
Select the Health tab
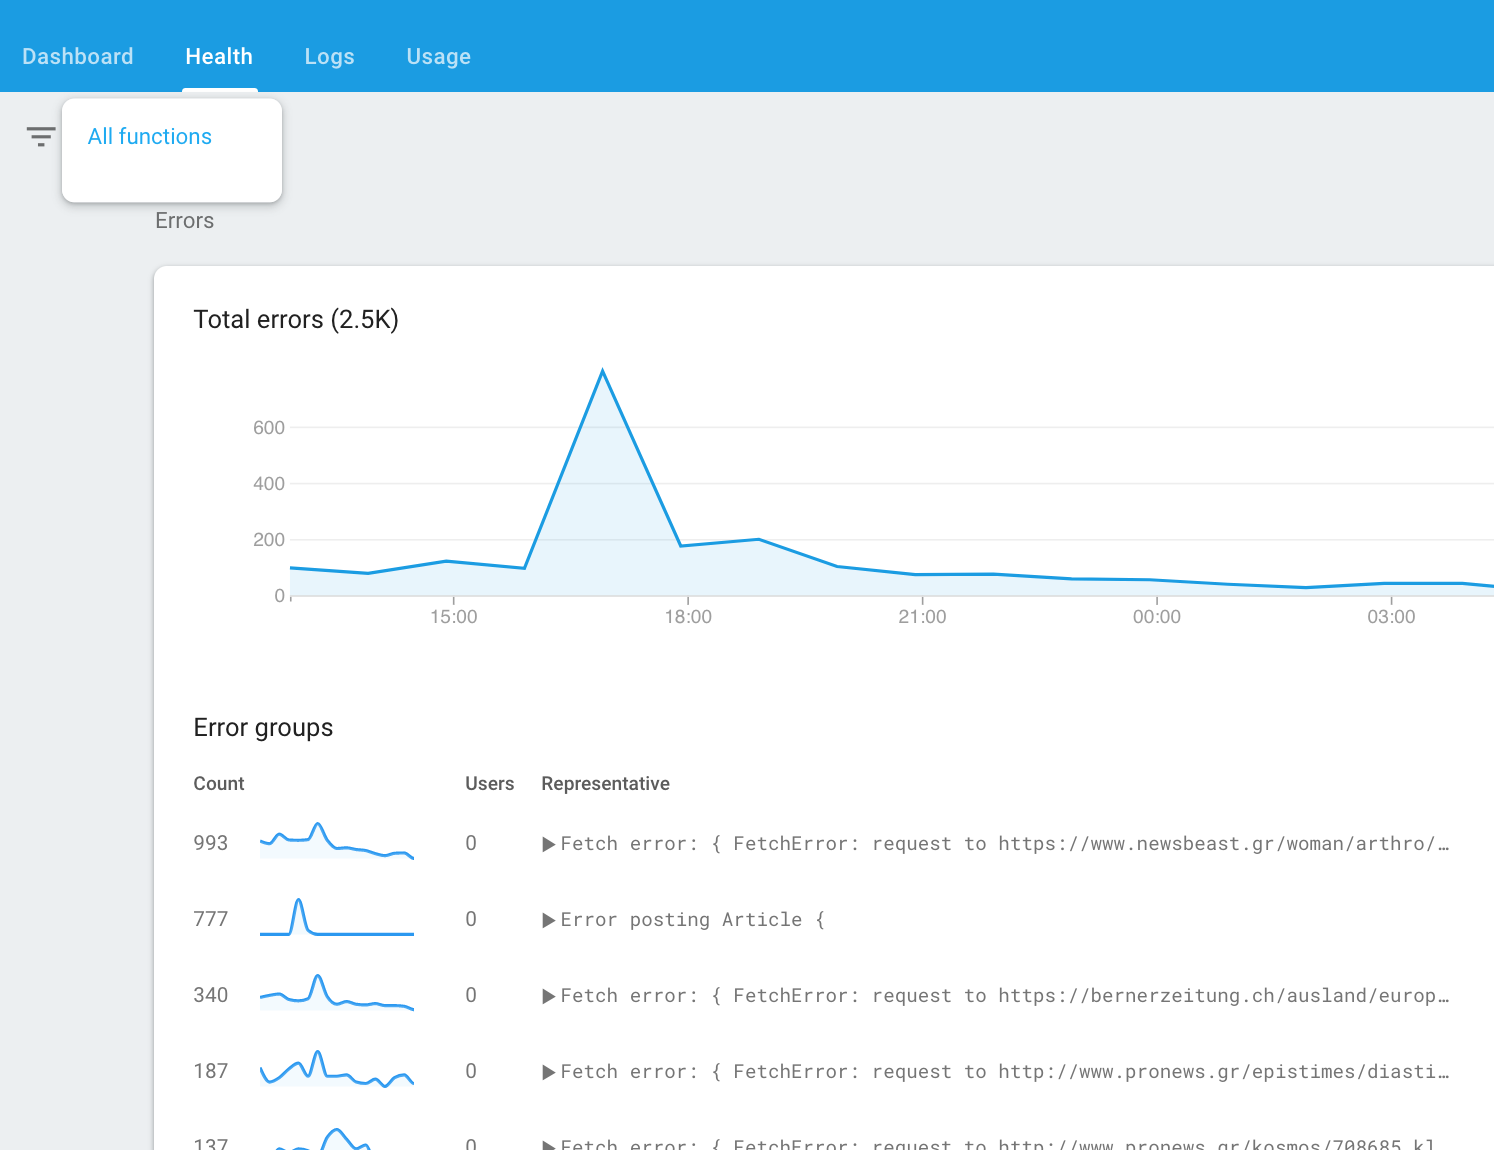(219, 57)
